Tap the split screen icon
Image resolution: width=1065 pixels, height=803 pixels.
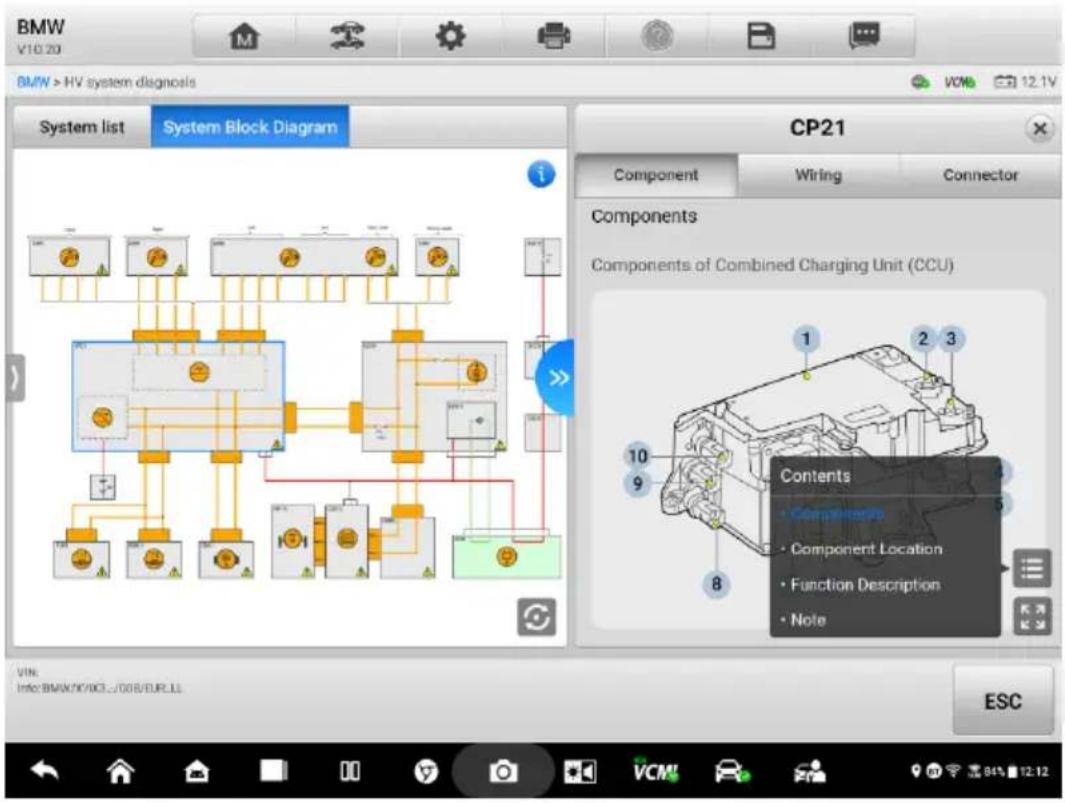pos(350,770)
